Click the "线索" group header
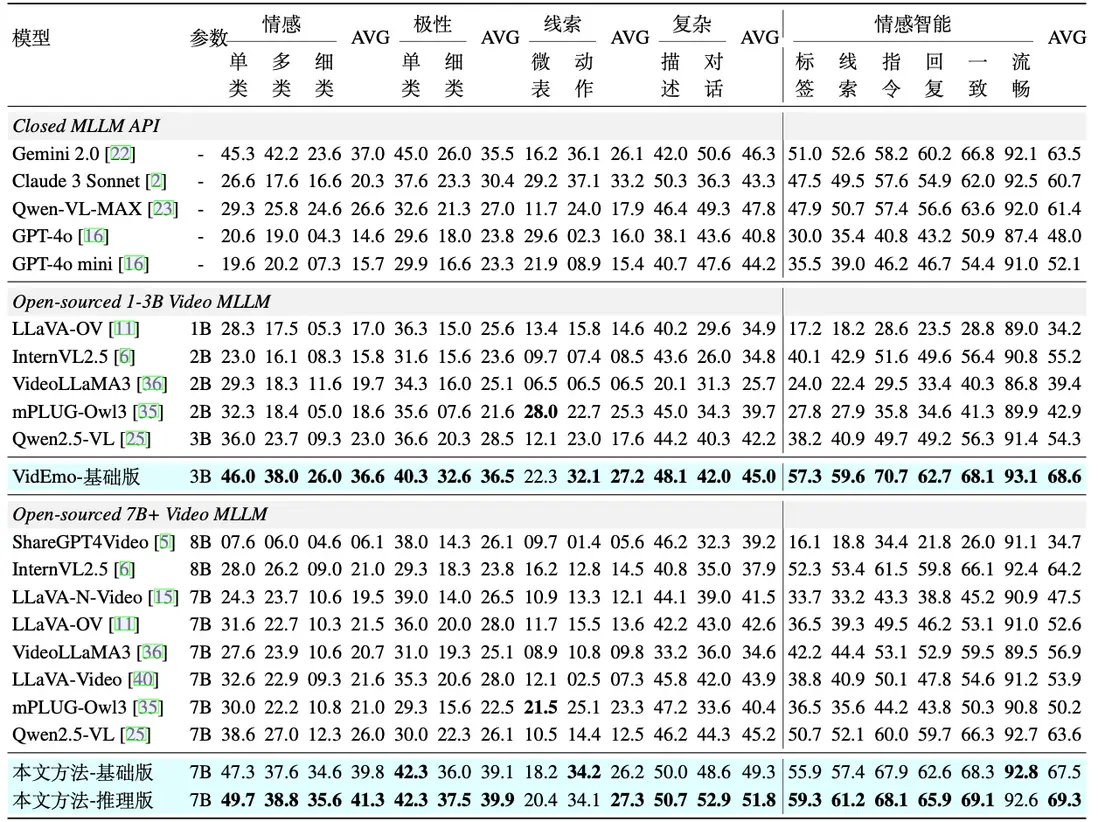Screen dimensions: 1098x822 point(562,24)
